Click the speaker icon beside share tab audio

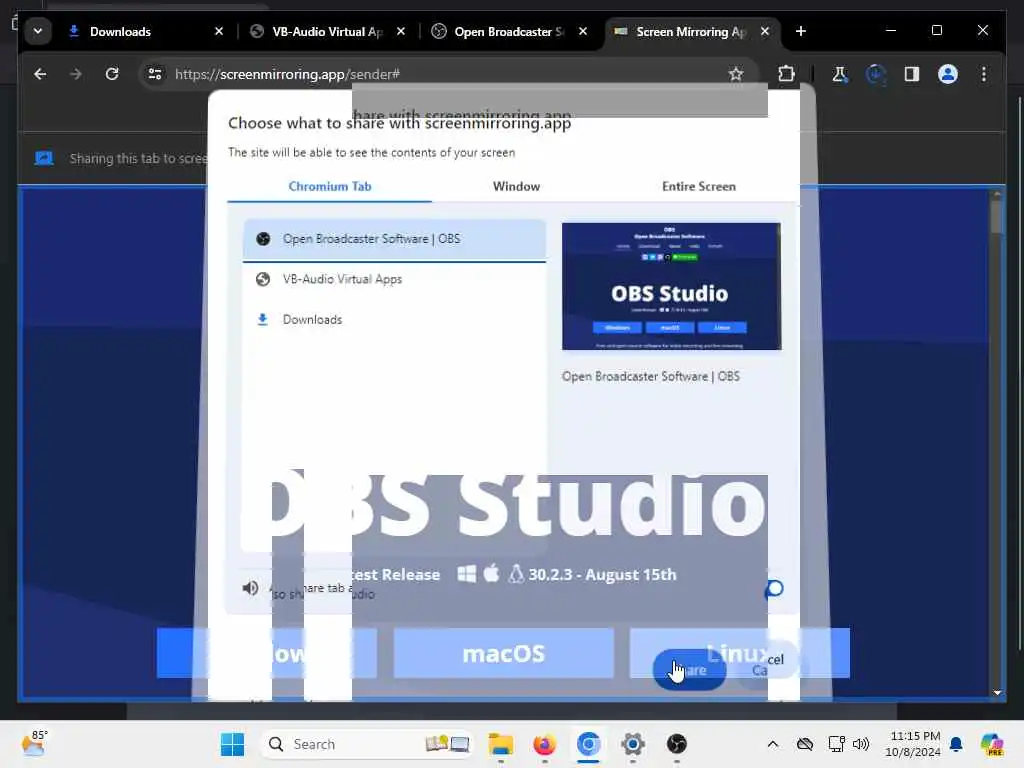250,588
